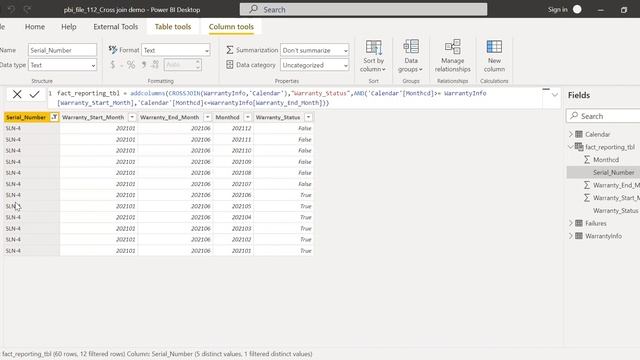Click the Serial_Number column header
The width and height of the screenshot is (640, 360).
[31, 117]
